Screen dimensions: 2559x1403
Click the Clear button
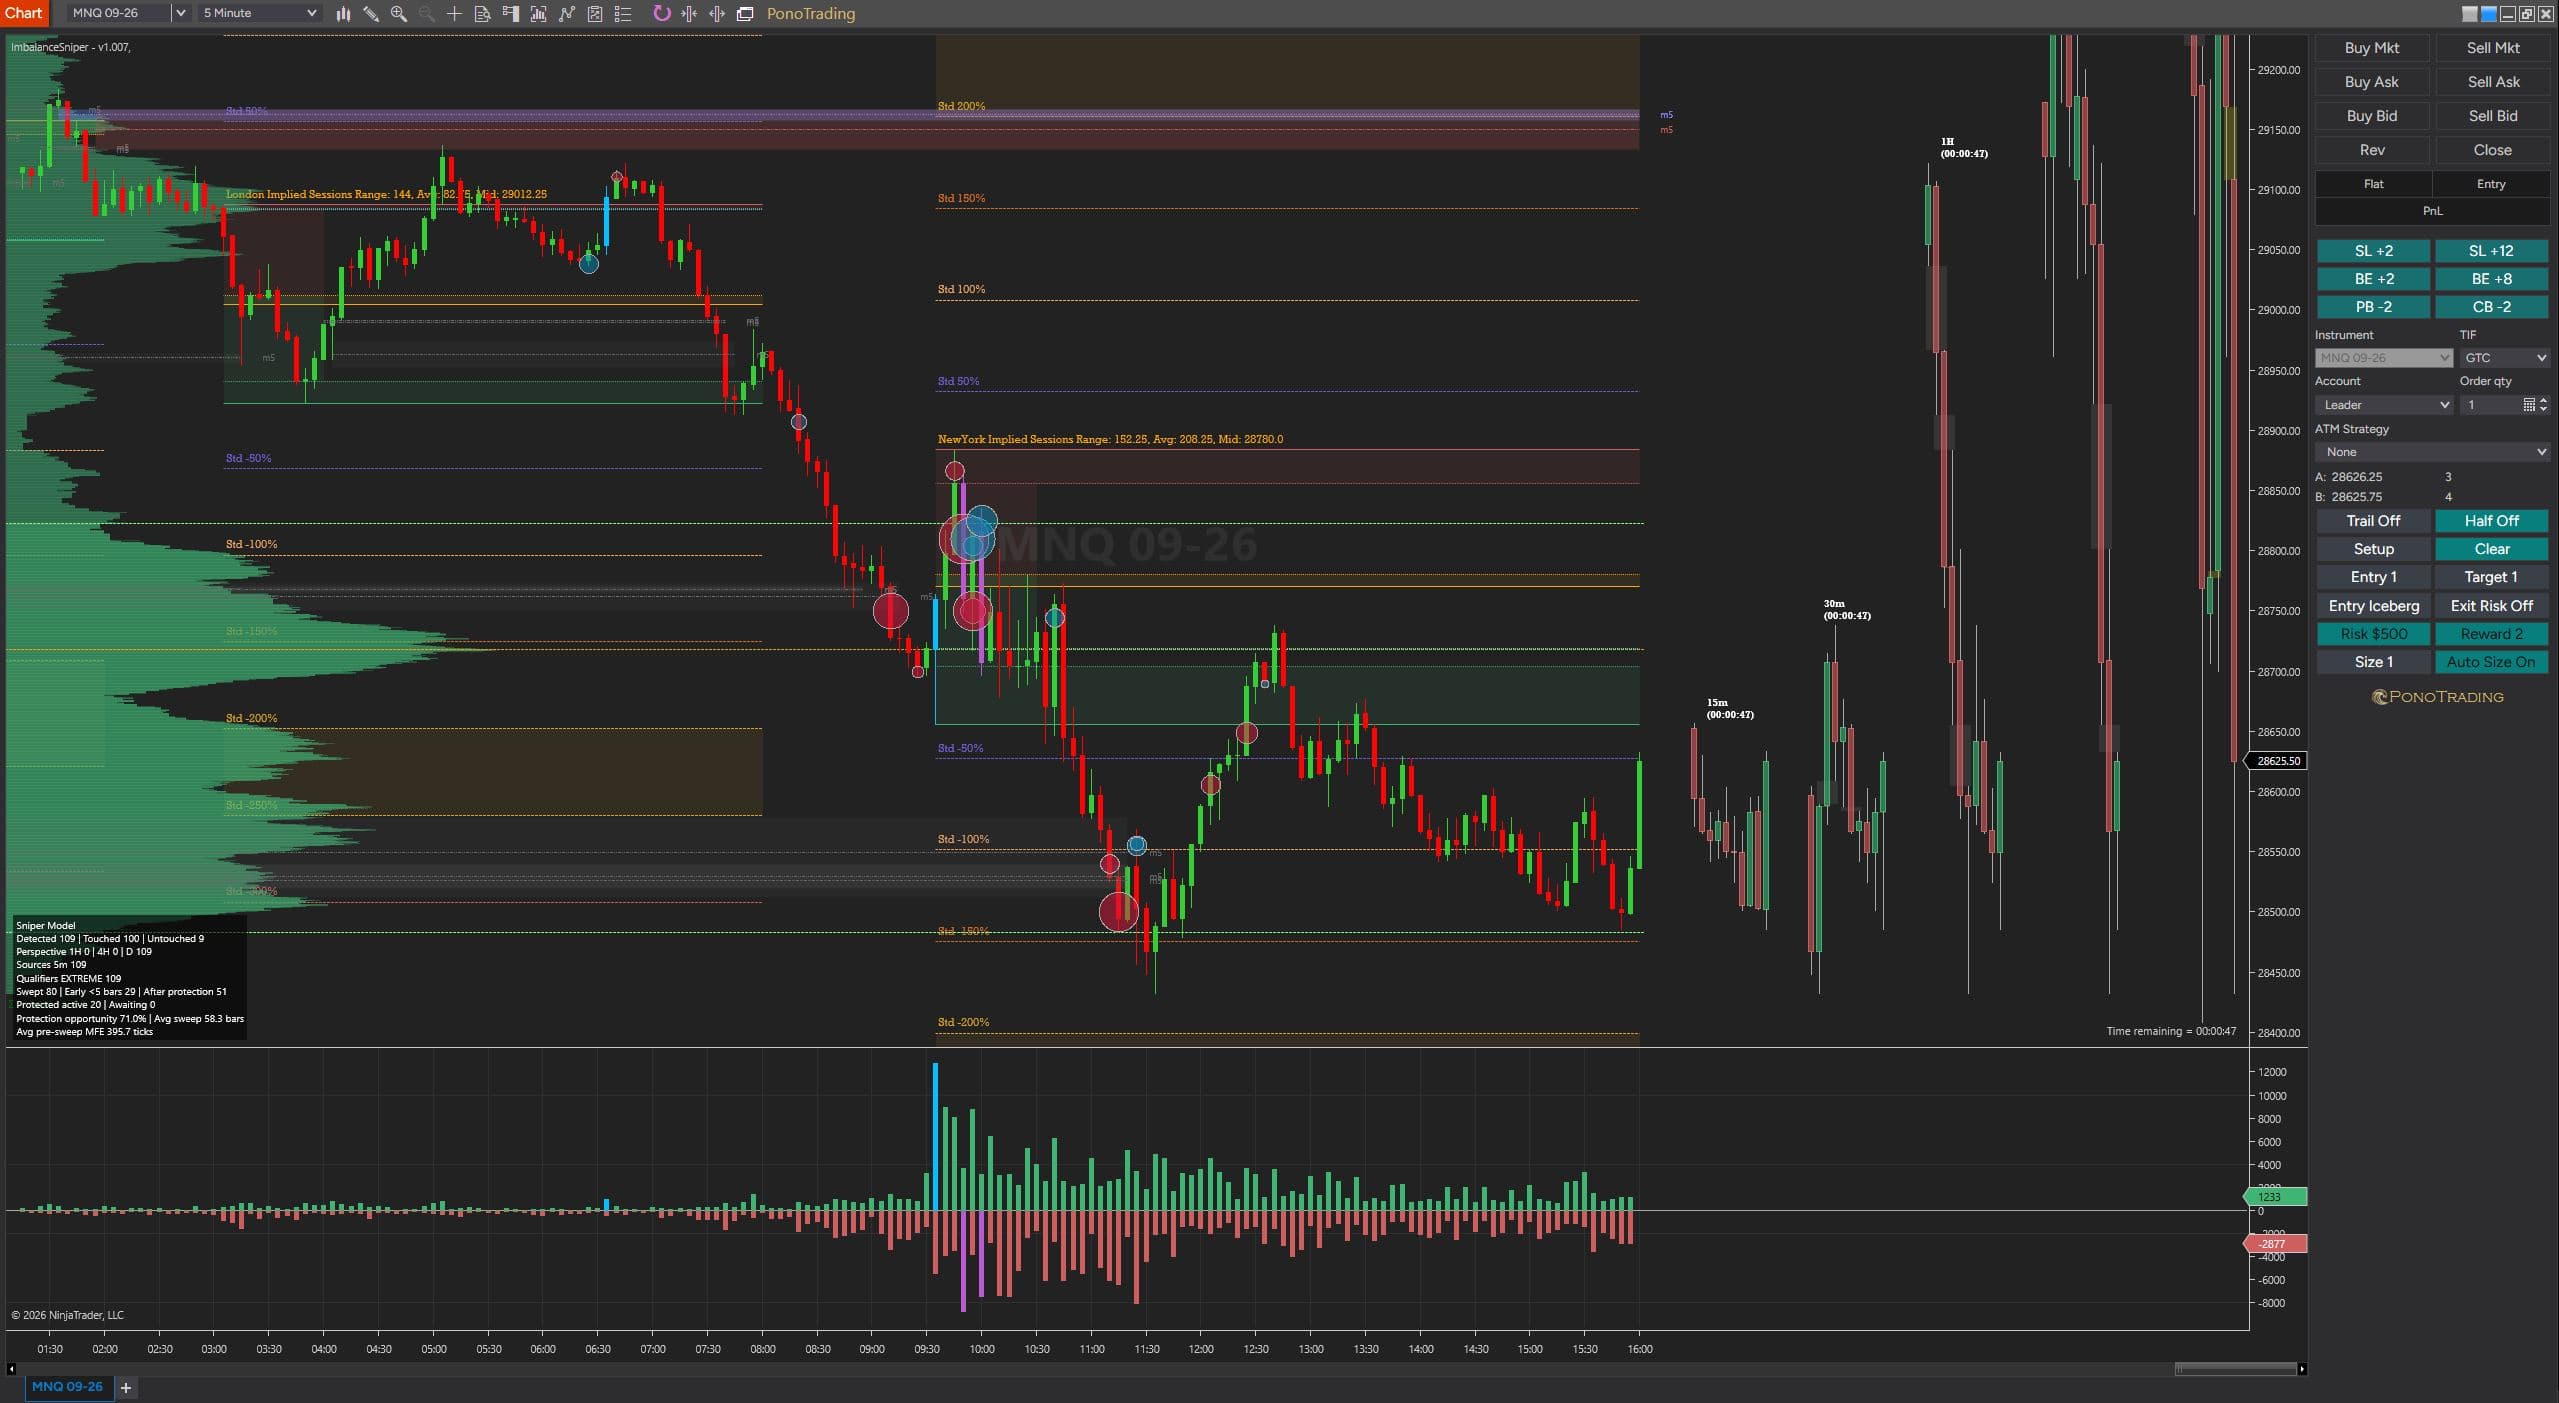pos(2491,549)
